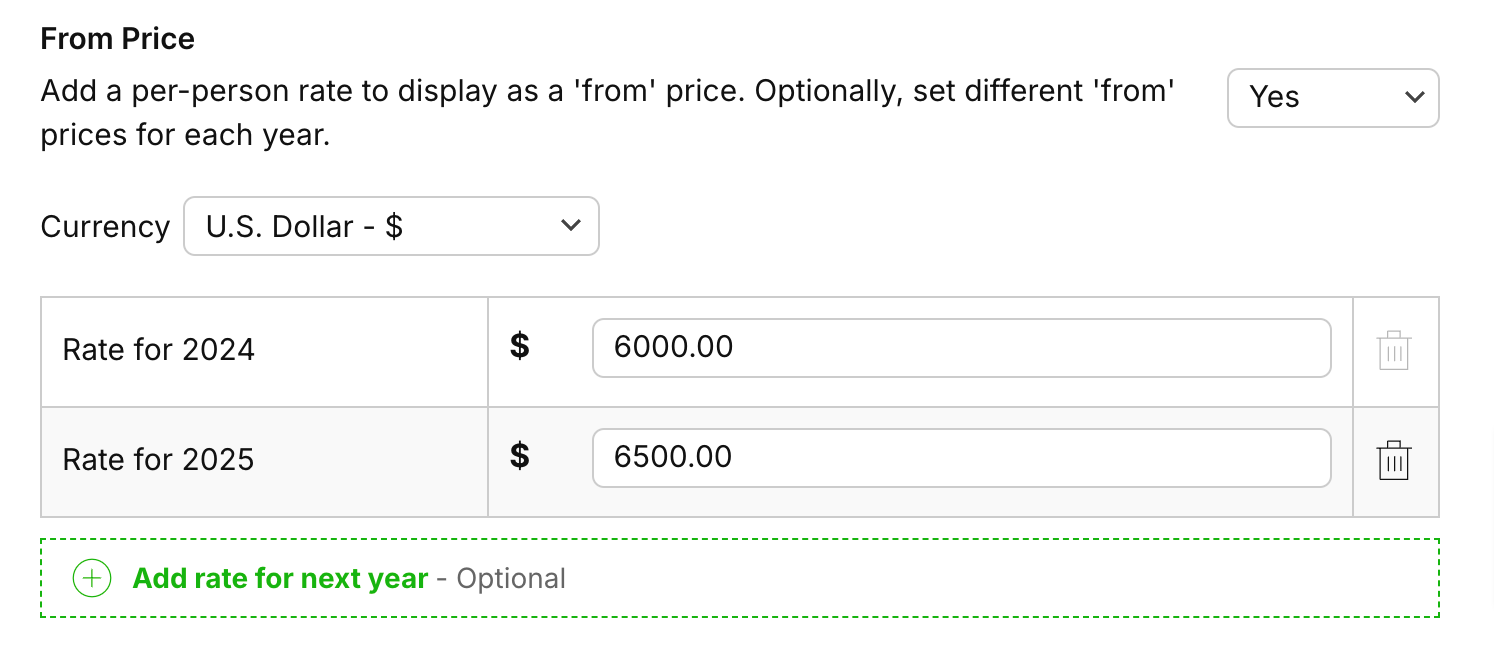The width and height of the screenshot is (1494, 660).
Task: Click the greyed trash icon for 2024
Action: (x=1394, y=351)
